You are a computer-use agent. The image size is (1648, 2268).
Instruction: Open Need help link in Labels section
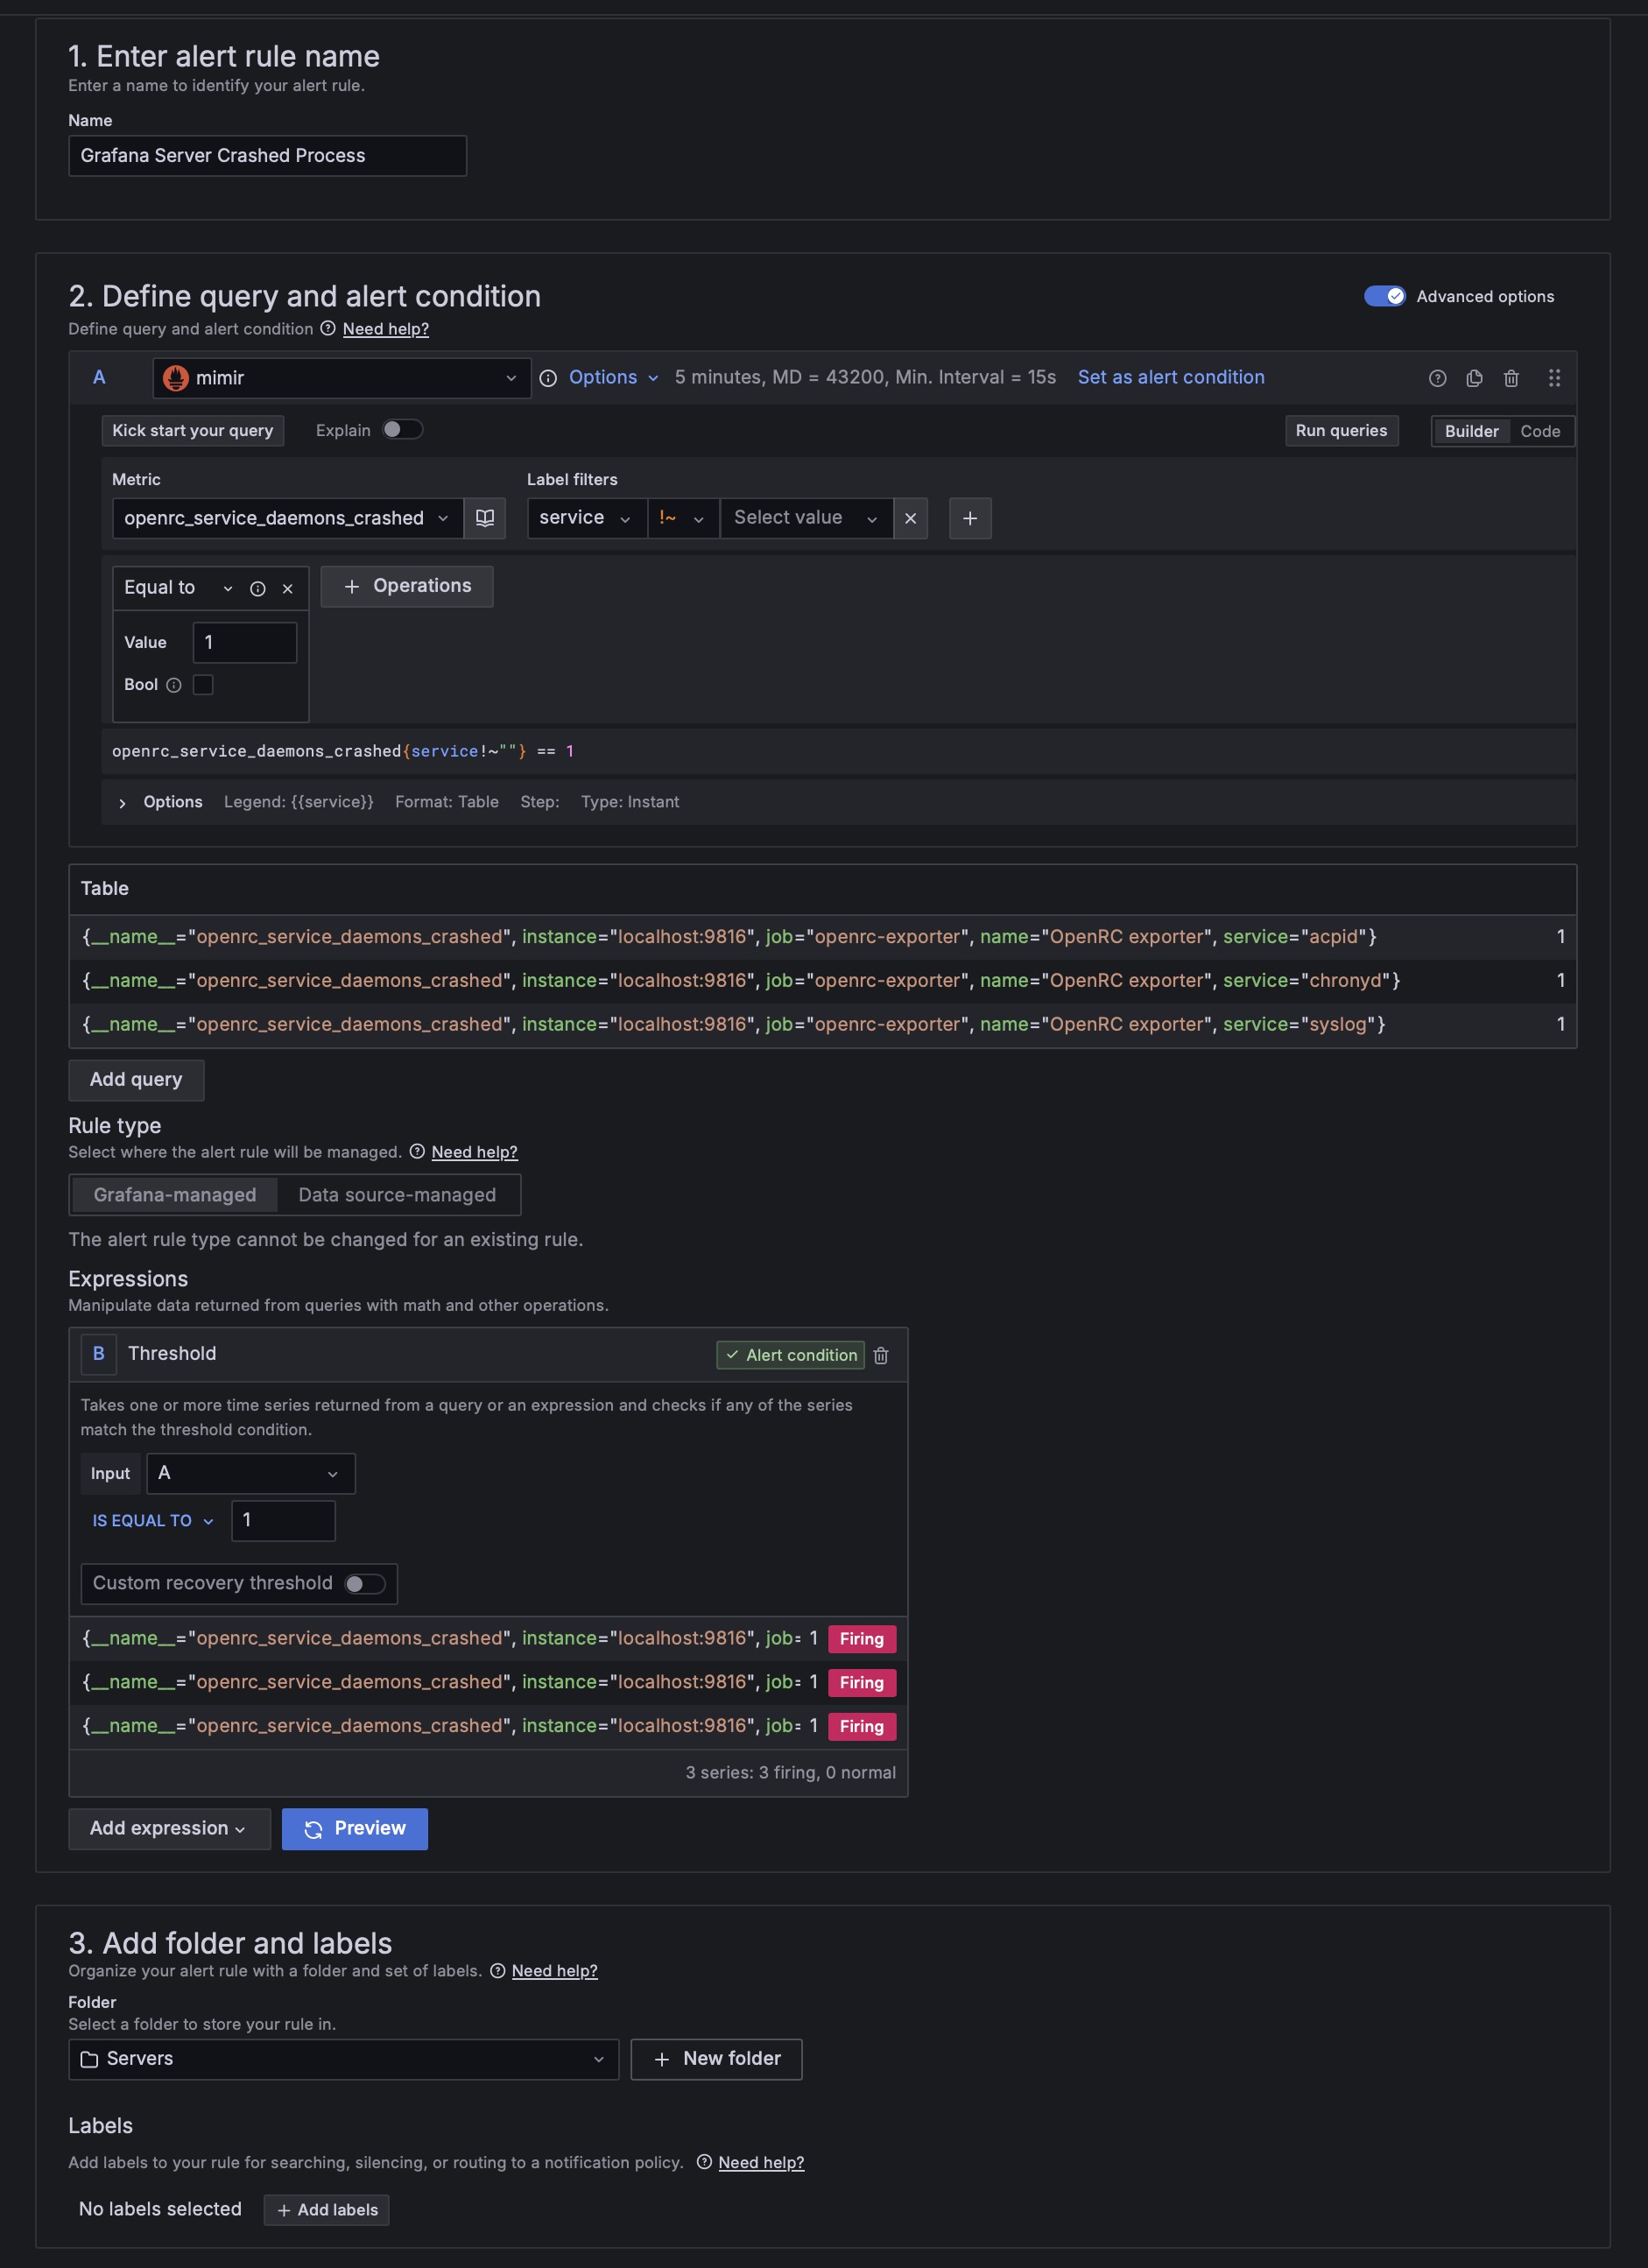click(761, 2162)
